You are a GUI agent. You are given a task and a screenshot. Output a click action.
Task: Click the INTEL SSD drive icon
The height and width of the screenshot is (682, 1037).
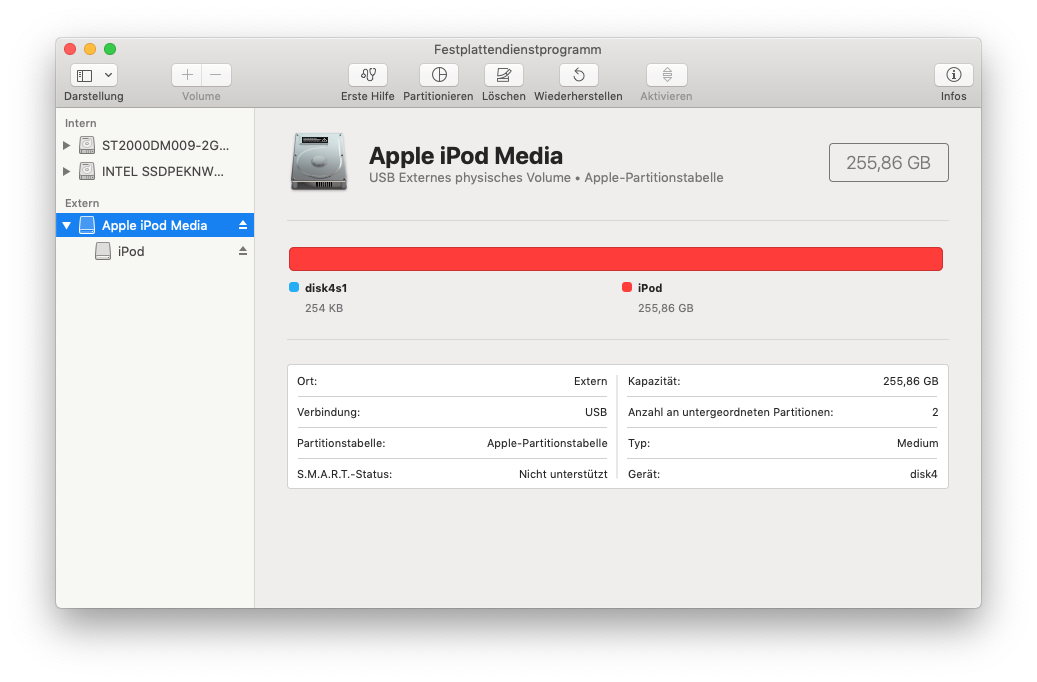point(87,171)
